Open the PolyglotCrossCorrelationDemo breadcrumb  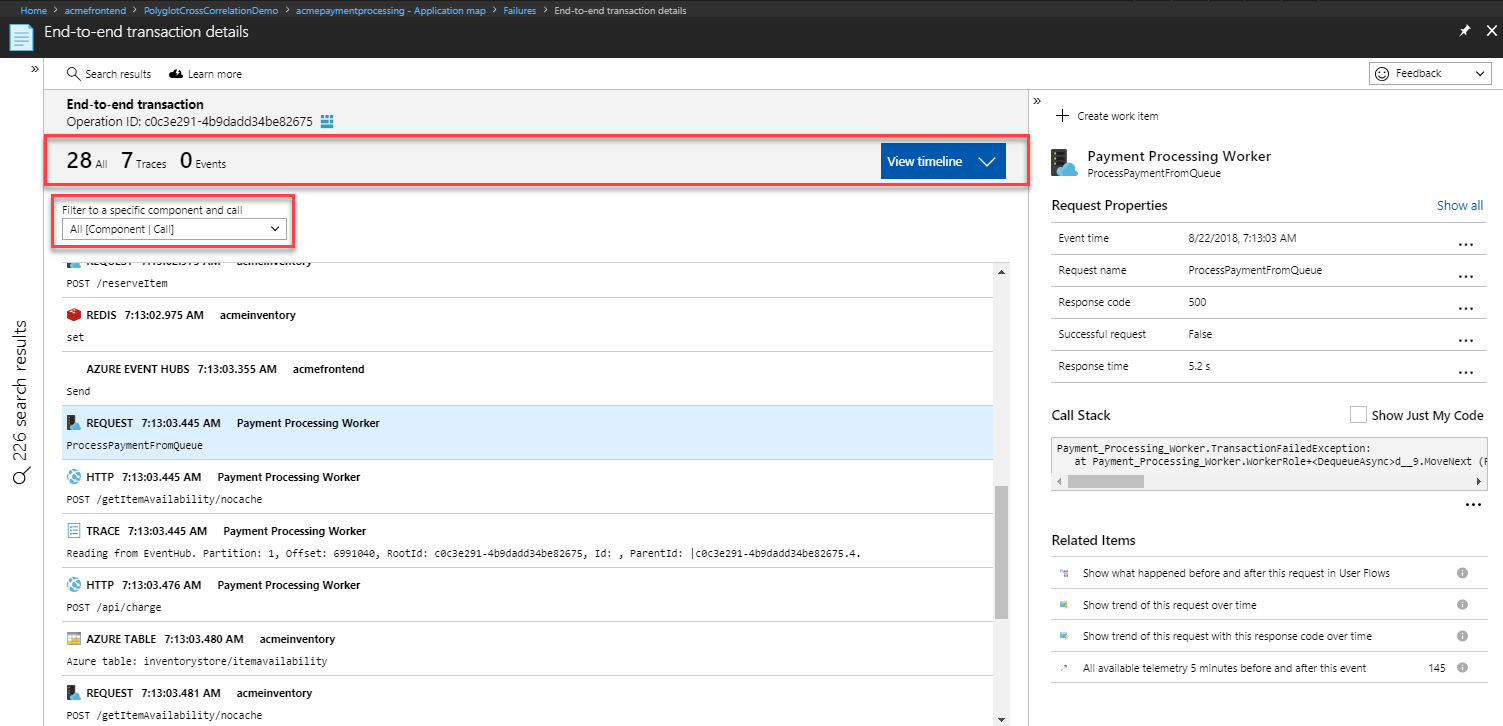[211, 10]
